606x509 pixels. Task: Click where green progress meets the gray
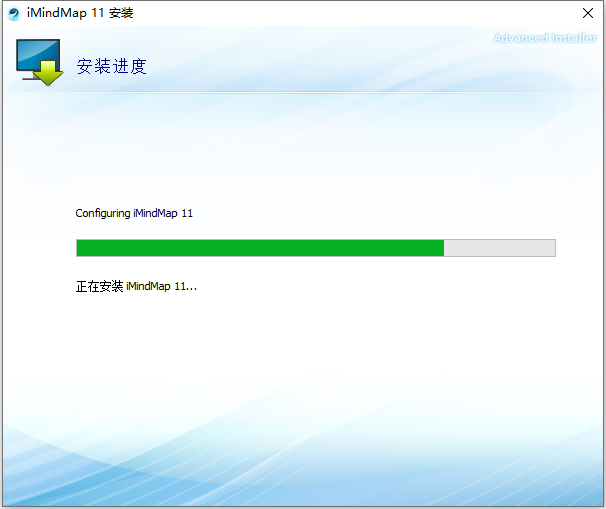coord(444,248)
